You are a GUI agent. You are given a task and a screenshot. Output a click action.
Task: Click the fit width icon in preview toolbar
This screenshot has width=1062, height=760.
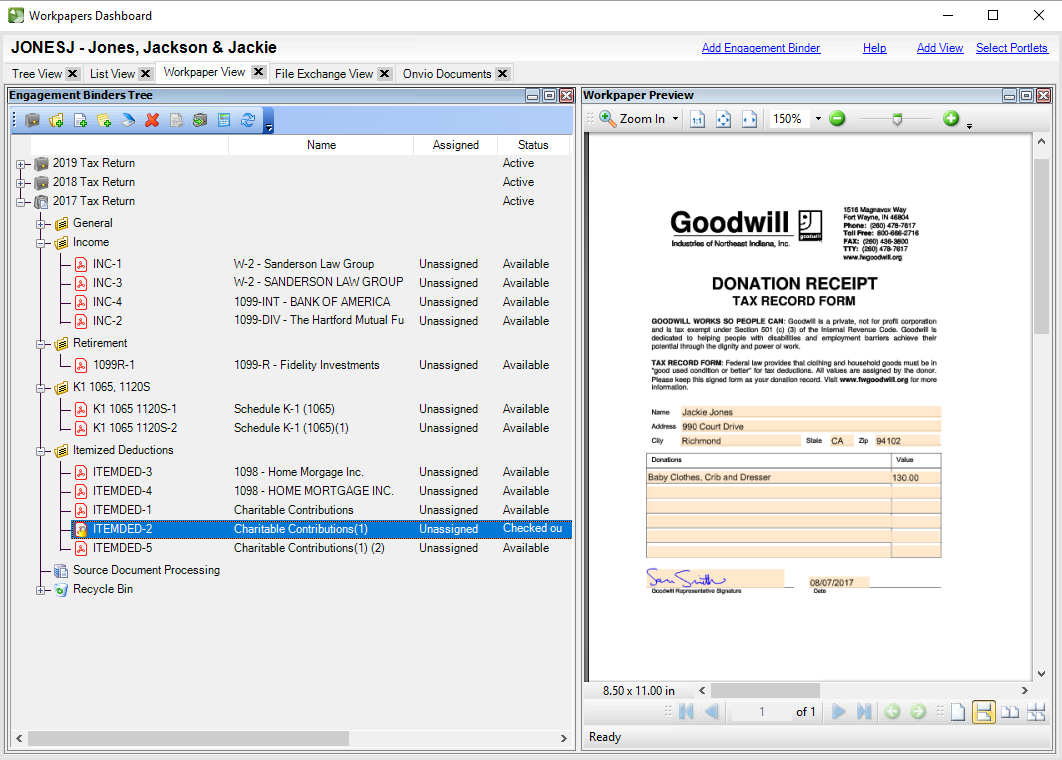749,119
